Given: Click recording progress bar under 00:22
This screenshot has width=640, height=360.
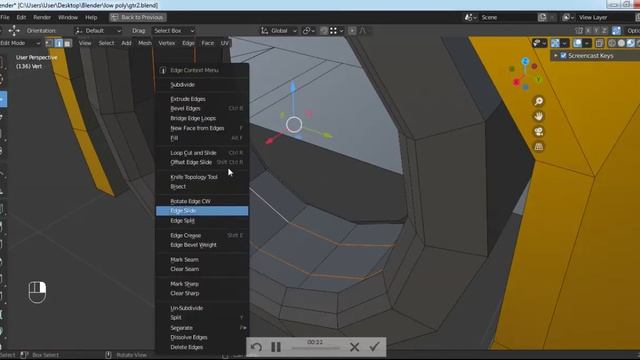Looking at the screenshot, I should pyautogui.click(x=315, y=349).
